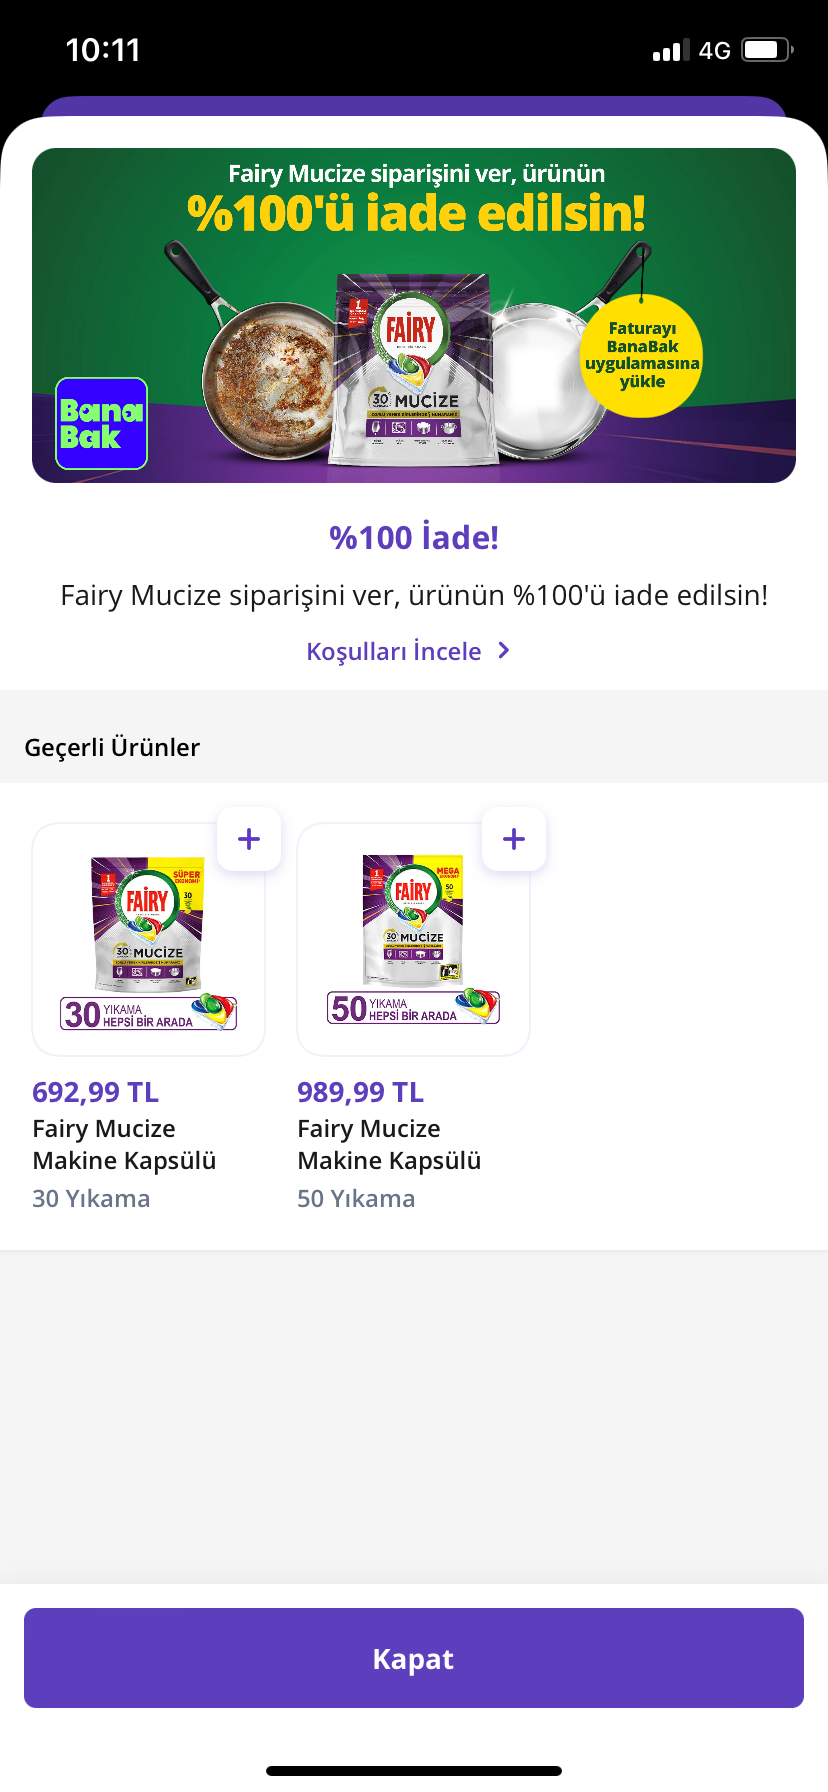Select the first Fairy Mucize Makine Kapsülü title
828x1792 pixels.
pyautogui.click(x=125, y=1144)
